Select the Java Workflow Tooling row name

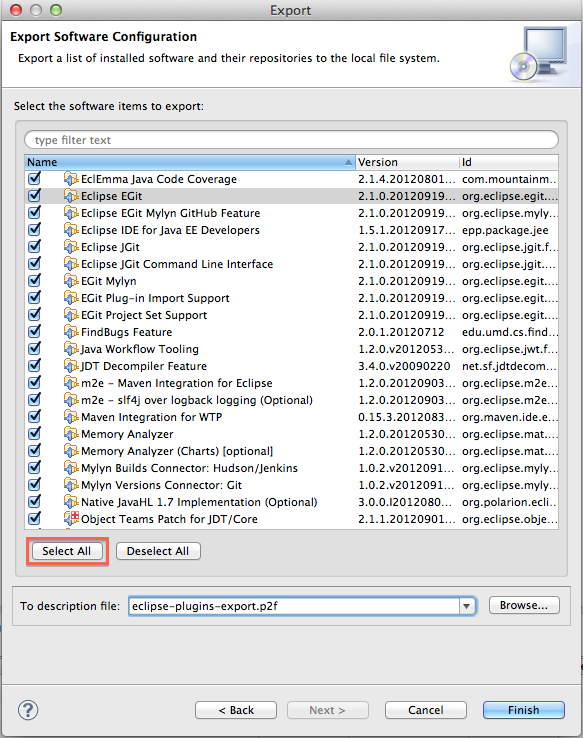pyautogui.click(x=140, y=349)
